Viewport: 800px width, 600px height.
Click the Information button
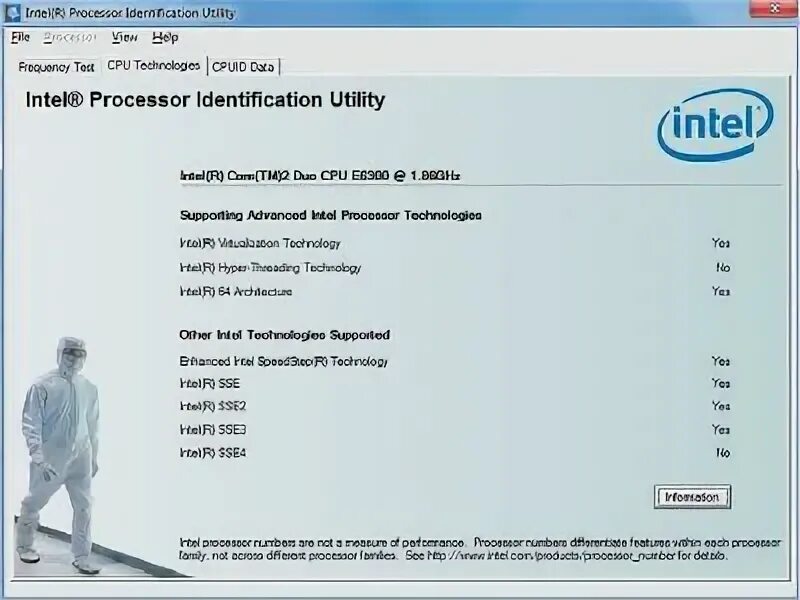point(692,497)
